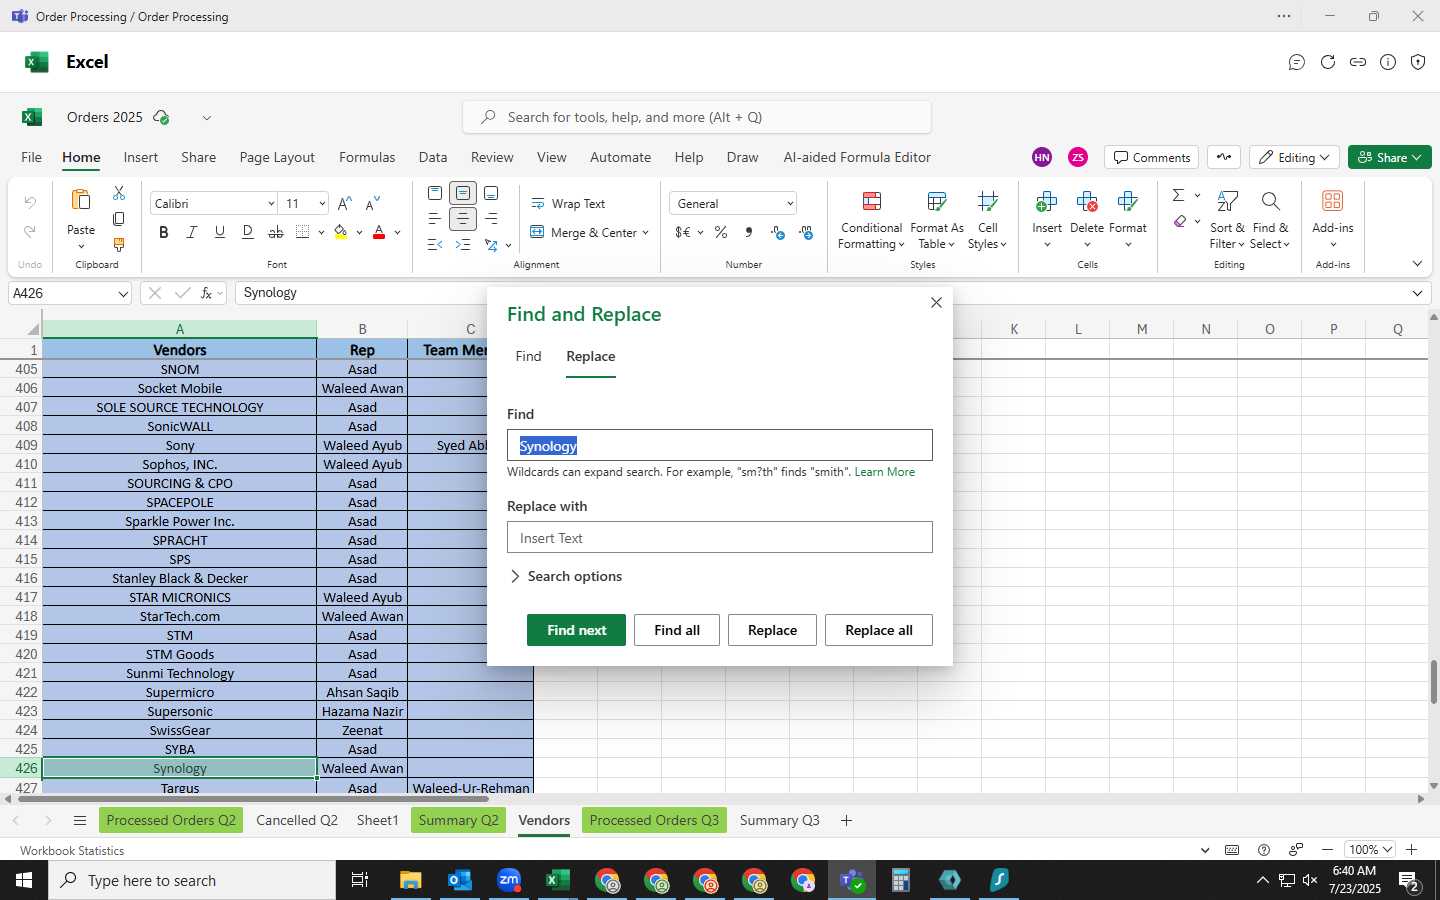
Task: Click the Replace button
Action: tap(772, 630)
